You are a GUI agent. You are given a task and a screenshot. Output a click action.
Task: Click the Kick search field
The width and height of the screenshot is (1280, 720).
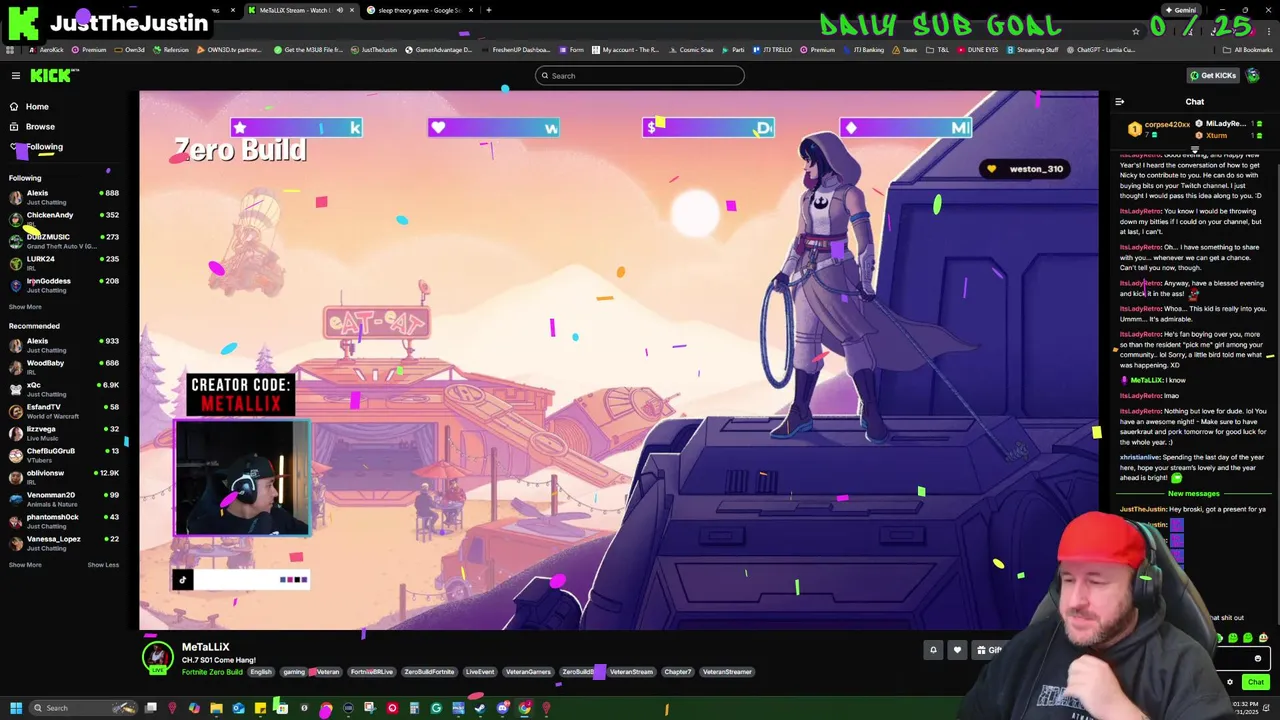(640, 75)
